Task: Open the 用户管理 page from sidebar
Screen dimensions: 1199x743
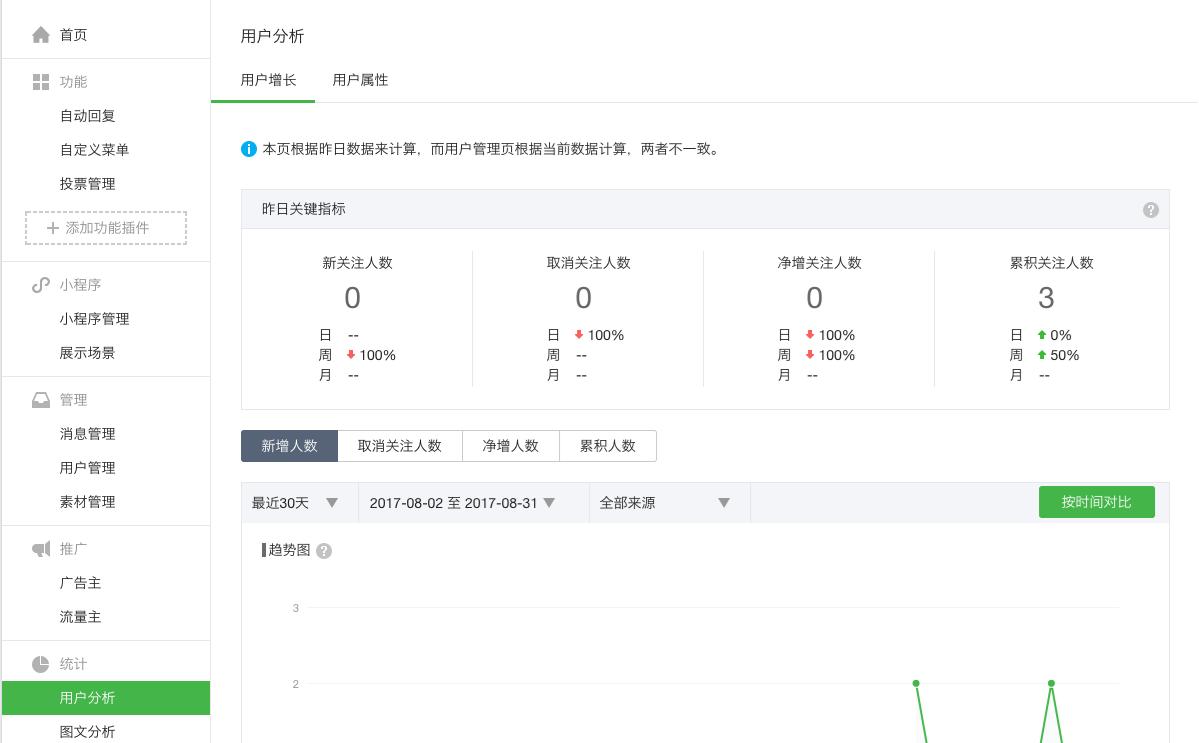Action: [x=87, y=467]
